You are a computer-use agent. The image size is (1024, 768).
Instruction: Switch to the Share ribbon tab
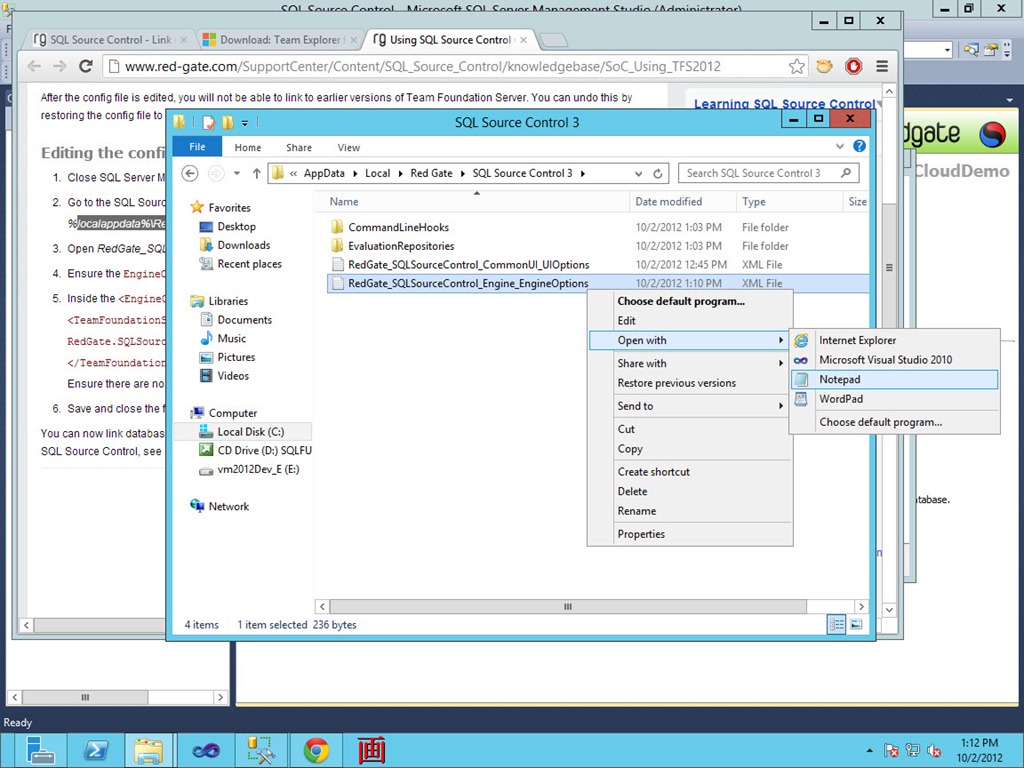click(298, 148)
